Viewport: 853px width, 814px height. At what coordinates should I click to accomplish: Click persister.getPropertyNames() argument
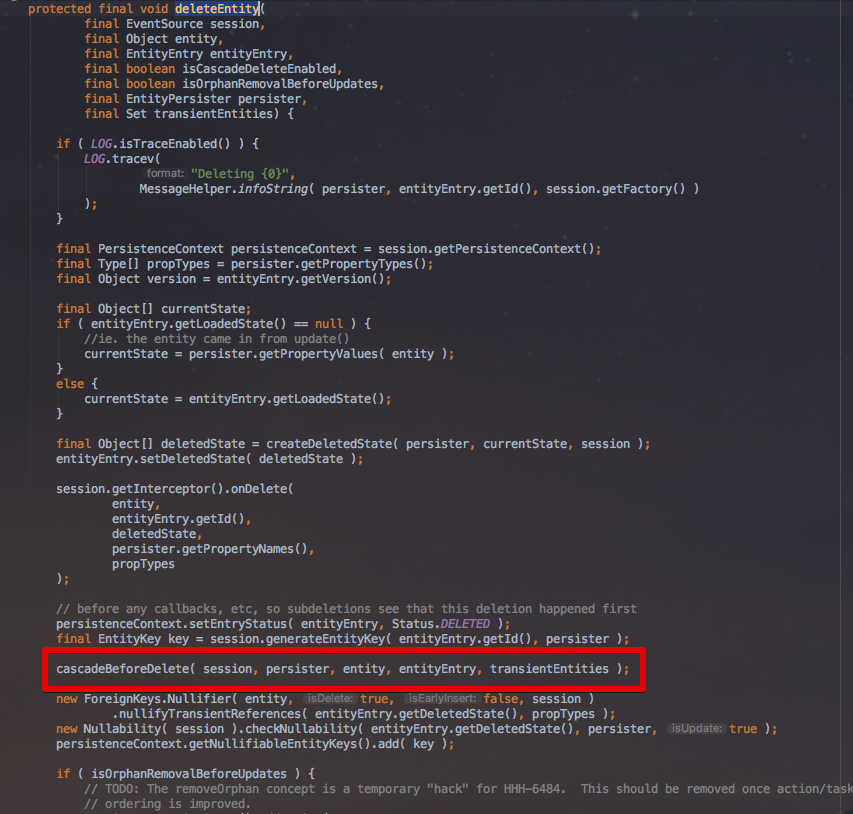pos(209,548)
